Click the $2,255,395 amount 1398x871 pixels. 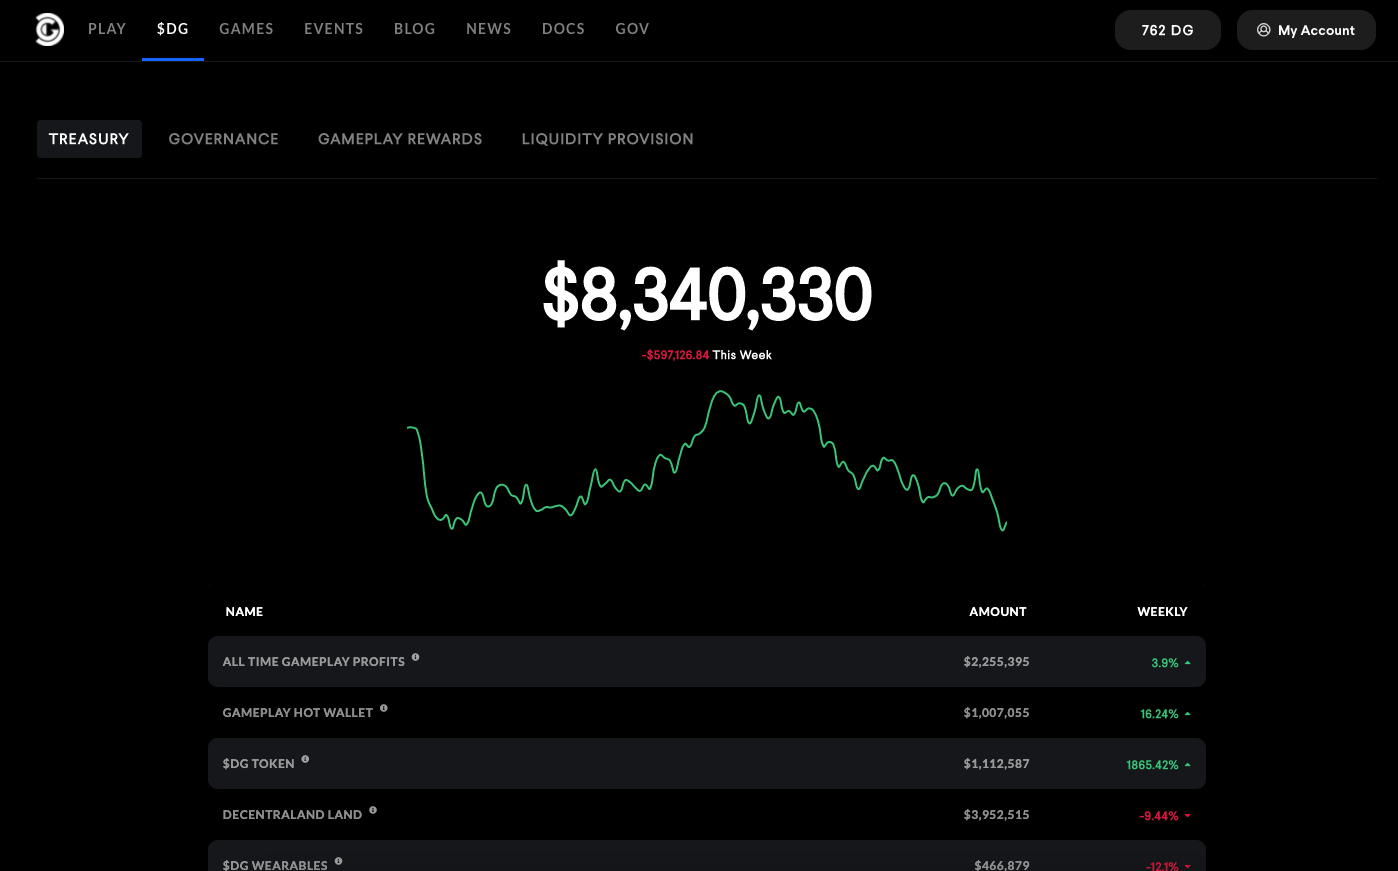click(996, 662)
